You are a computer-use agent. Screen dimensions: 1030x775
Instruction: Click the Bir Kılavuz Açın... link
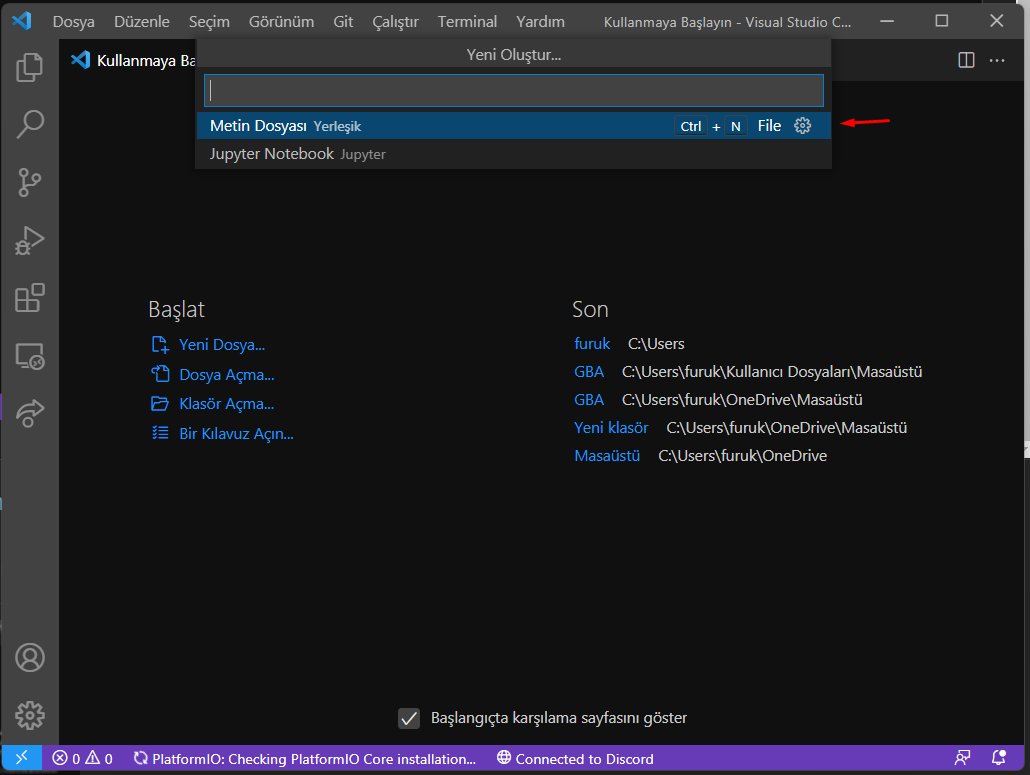pos(236,433)
